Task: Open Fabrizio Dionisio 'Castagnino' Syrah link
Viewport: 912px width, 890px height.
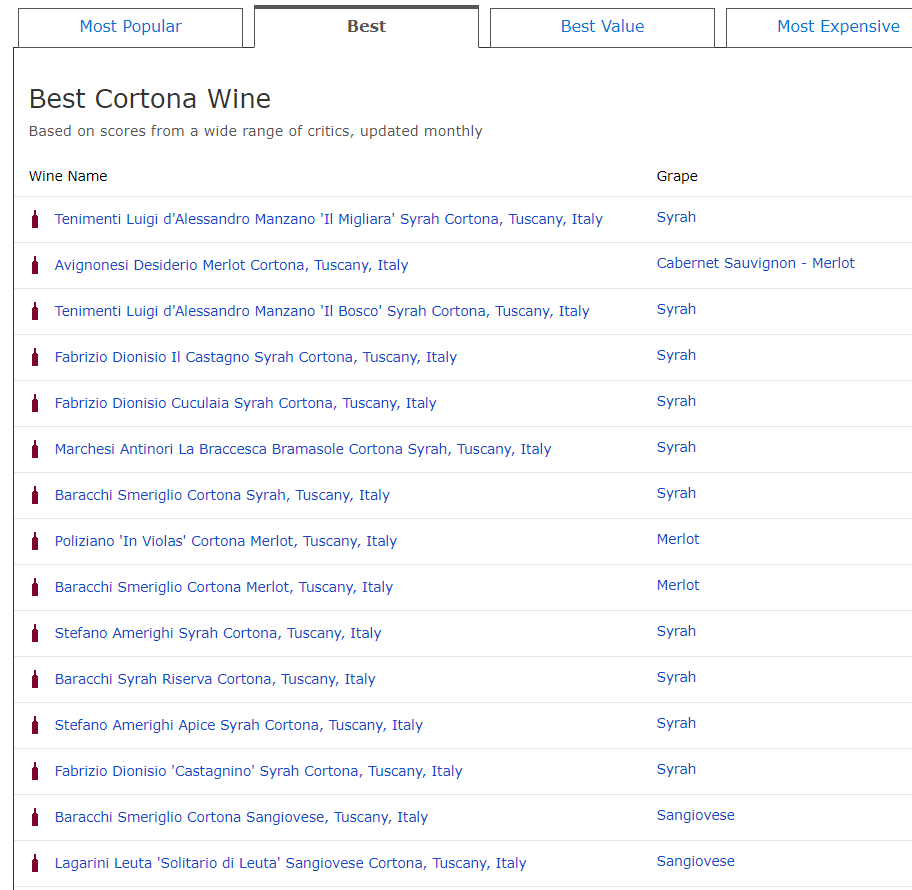Action: click(258, 771)
